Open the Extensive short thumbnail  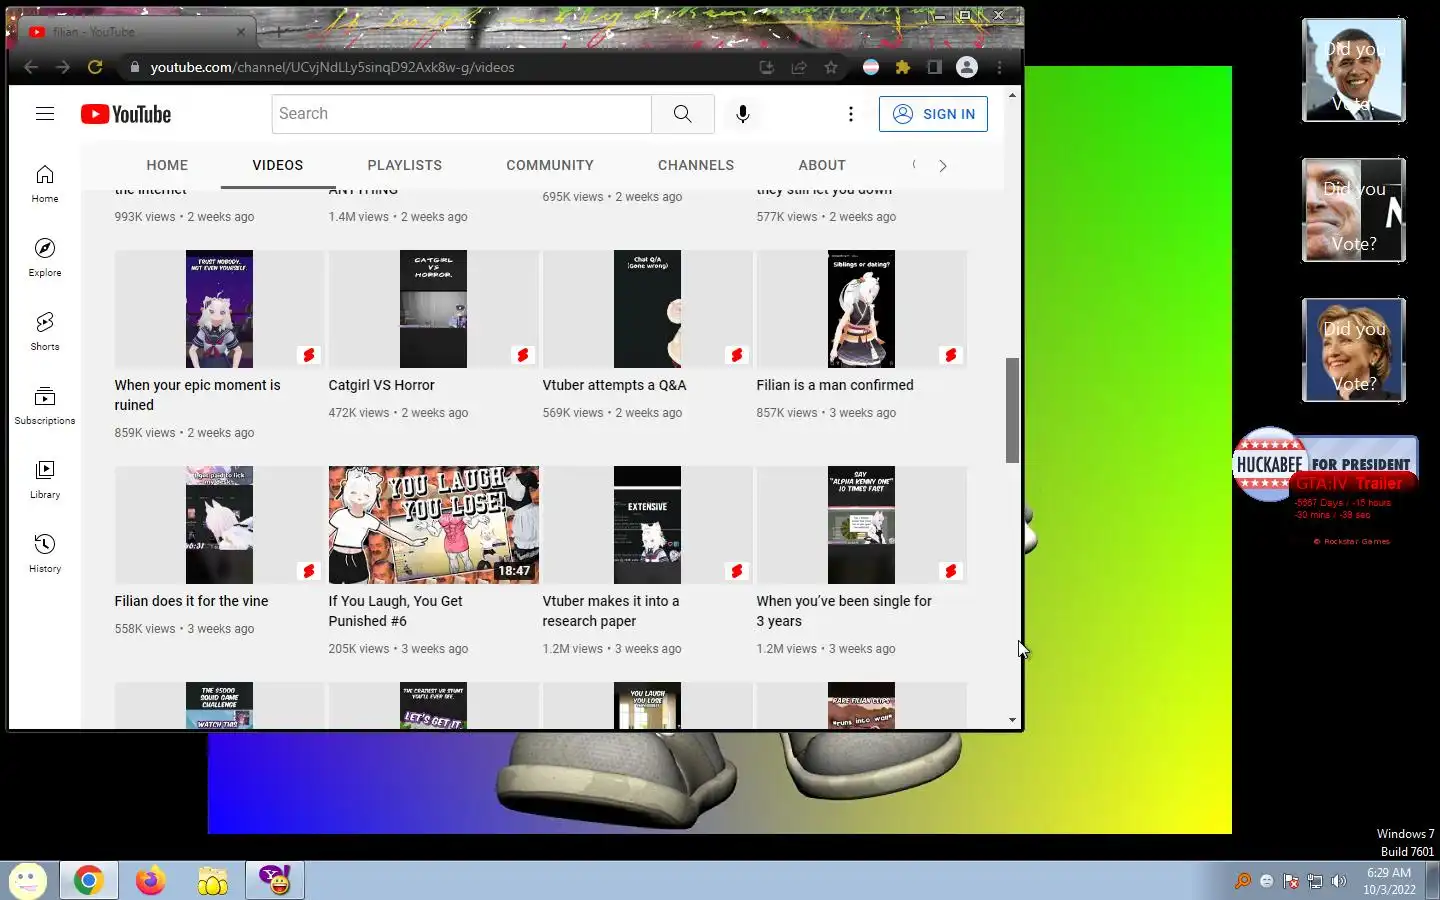[x=647, y=525]
